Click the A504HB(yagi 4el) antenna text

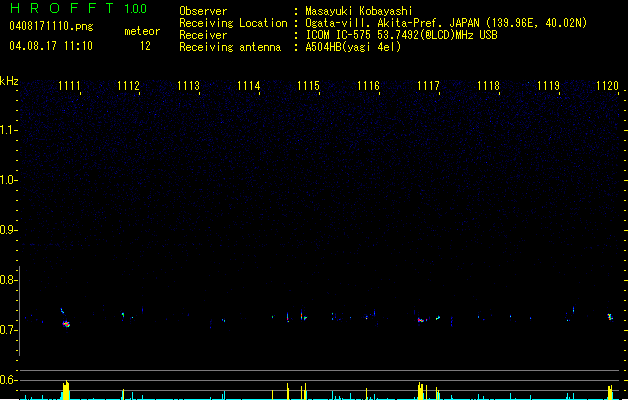coord(353,47)
